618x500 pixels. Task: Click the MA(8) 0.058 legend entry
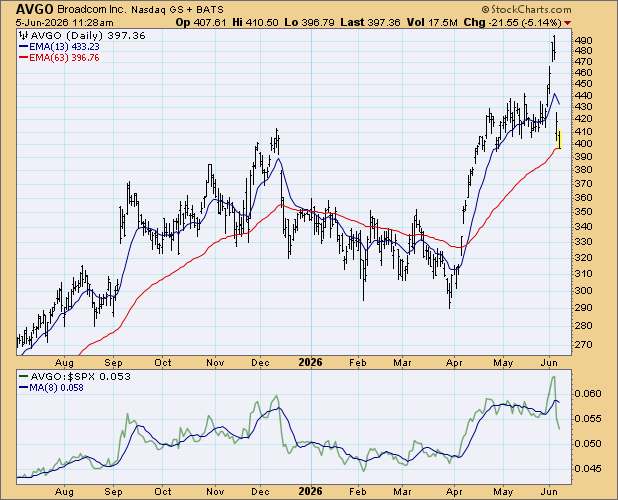click(x=56, y=388)
